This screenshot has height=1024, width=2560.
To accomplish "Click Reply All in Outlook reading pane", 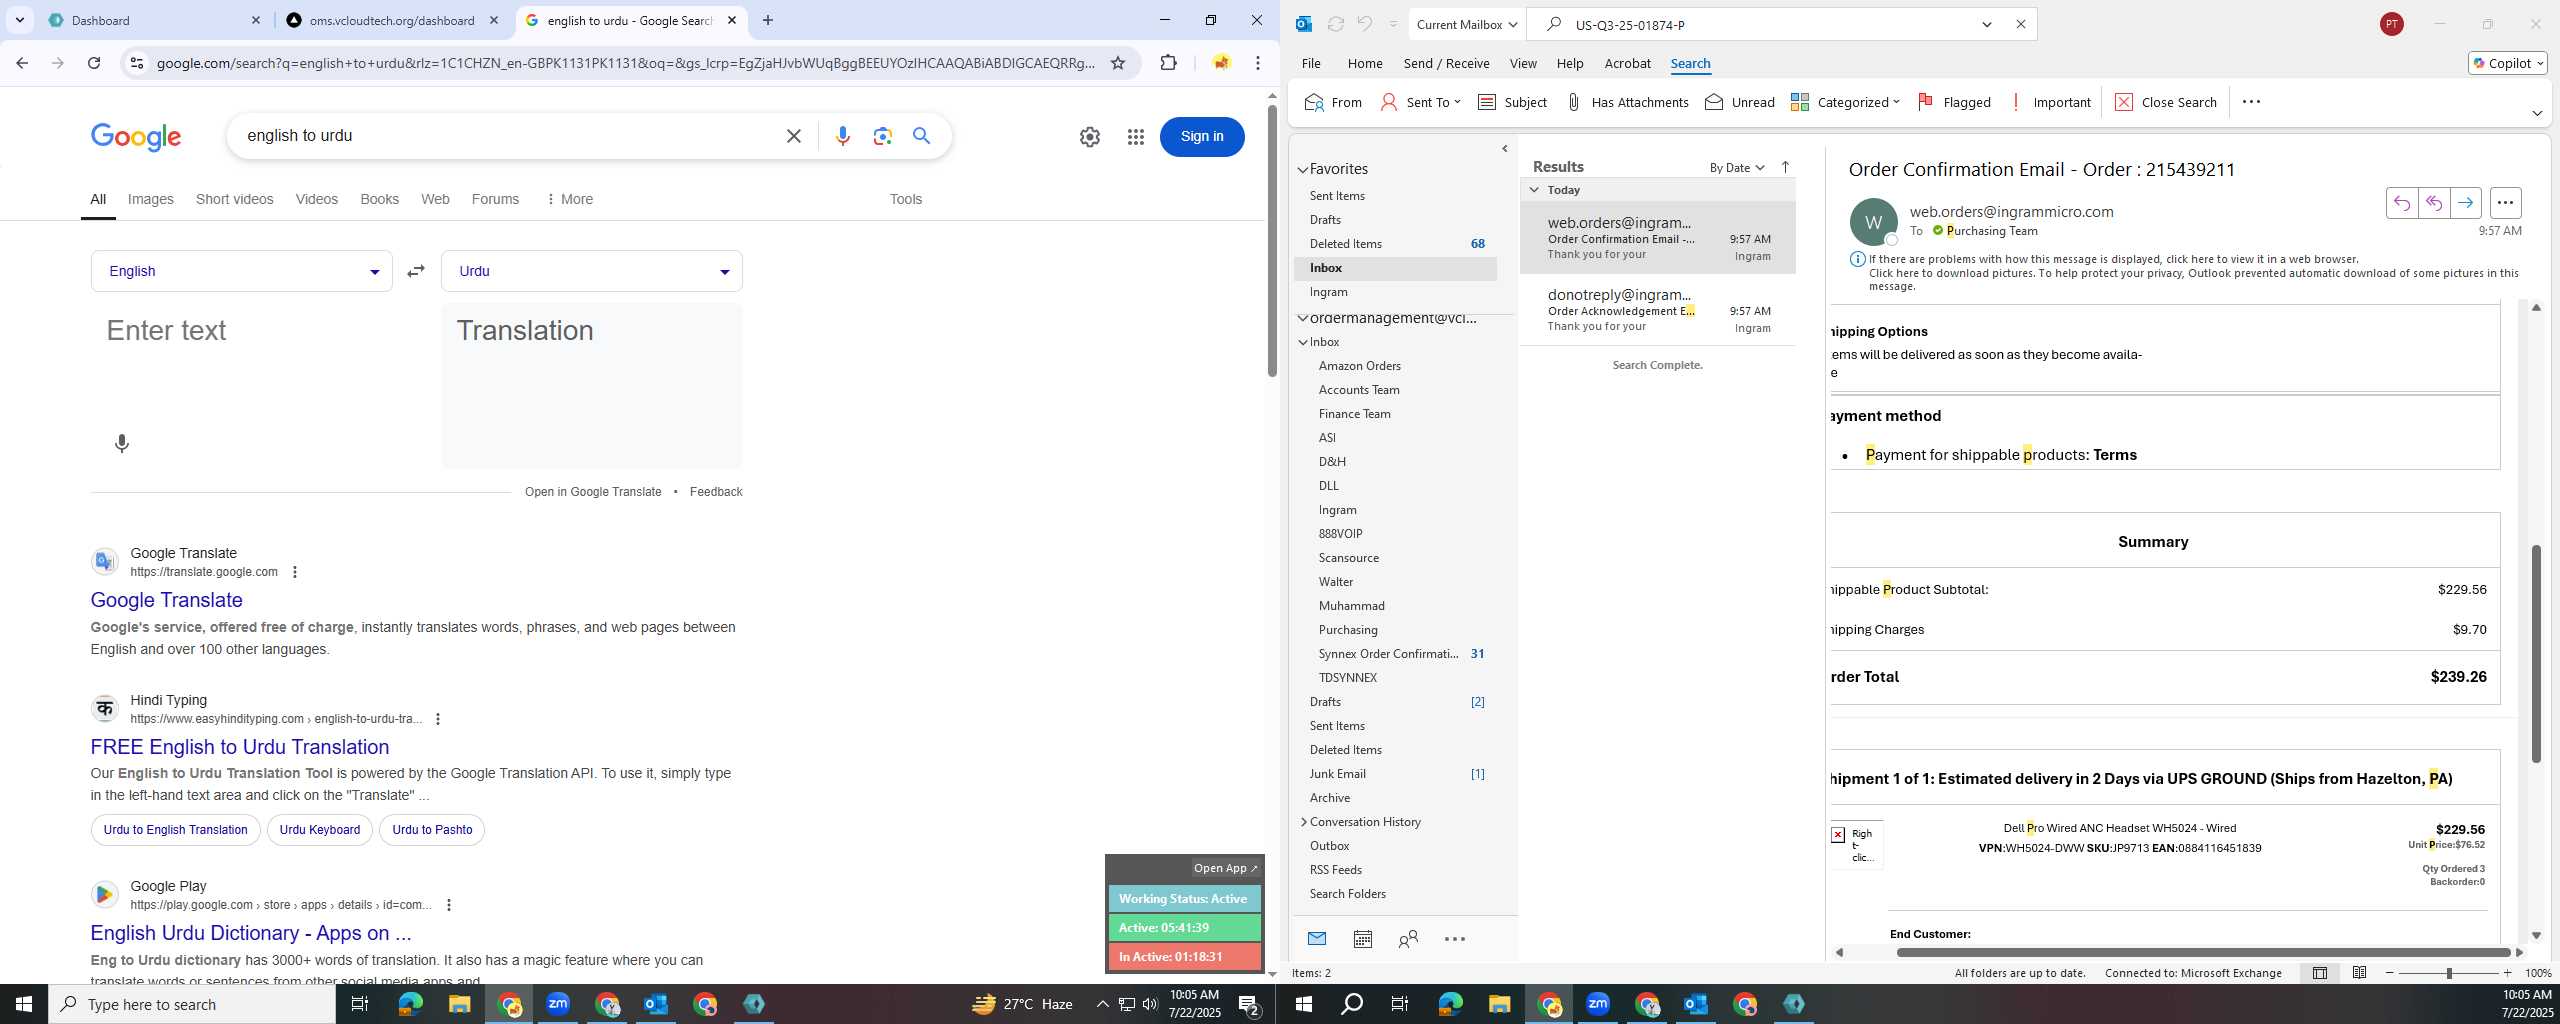I will point(2433,203).
